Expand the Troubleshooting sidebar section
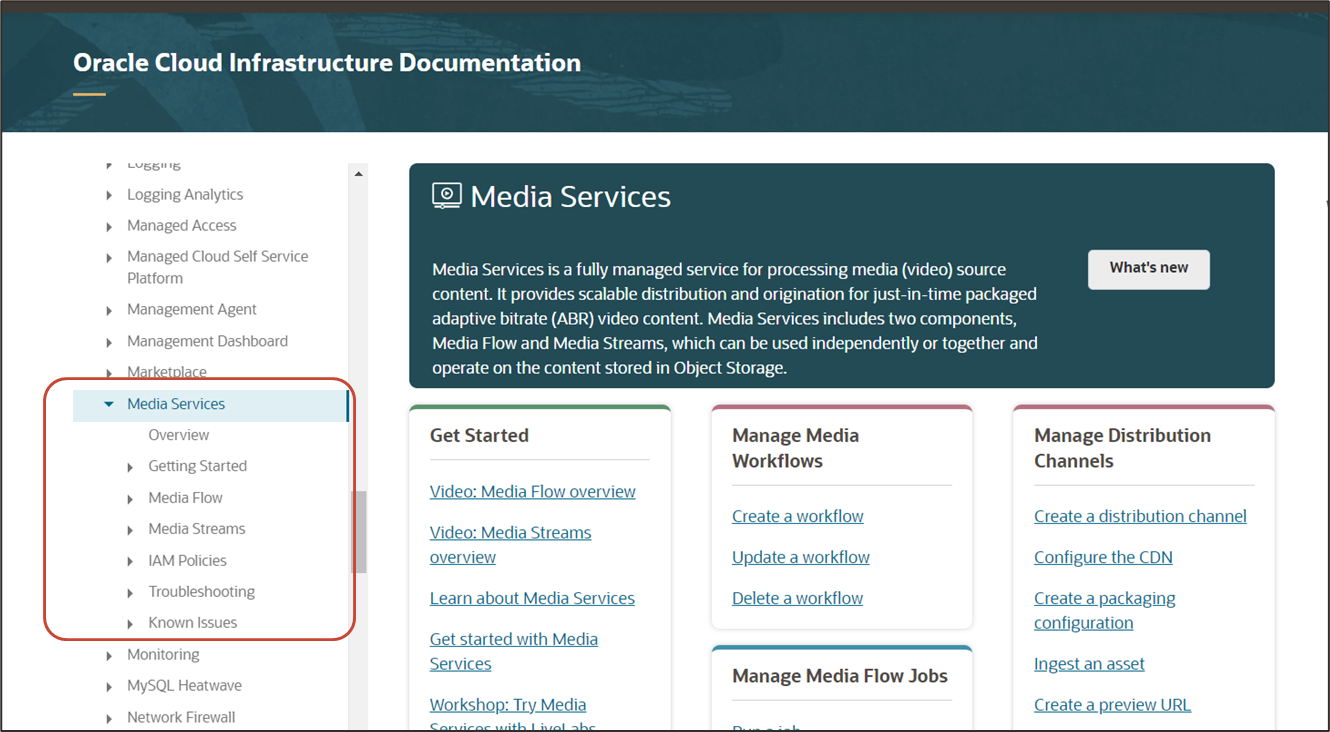 129,591
